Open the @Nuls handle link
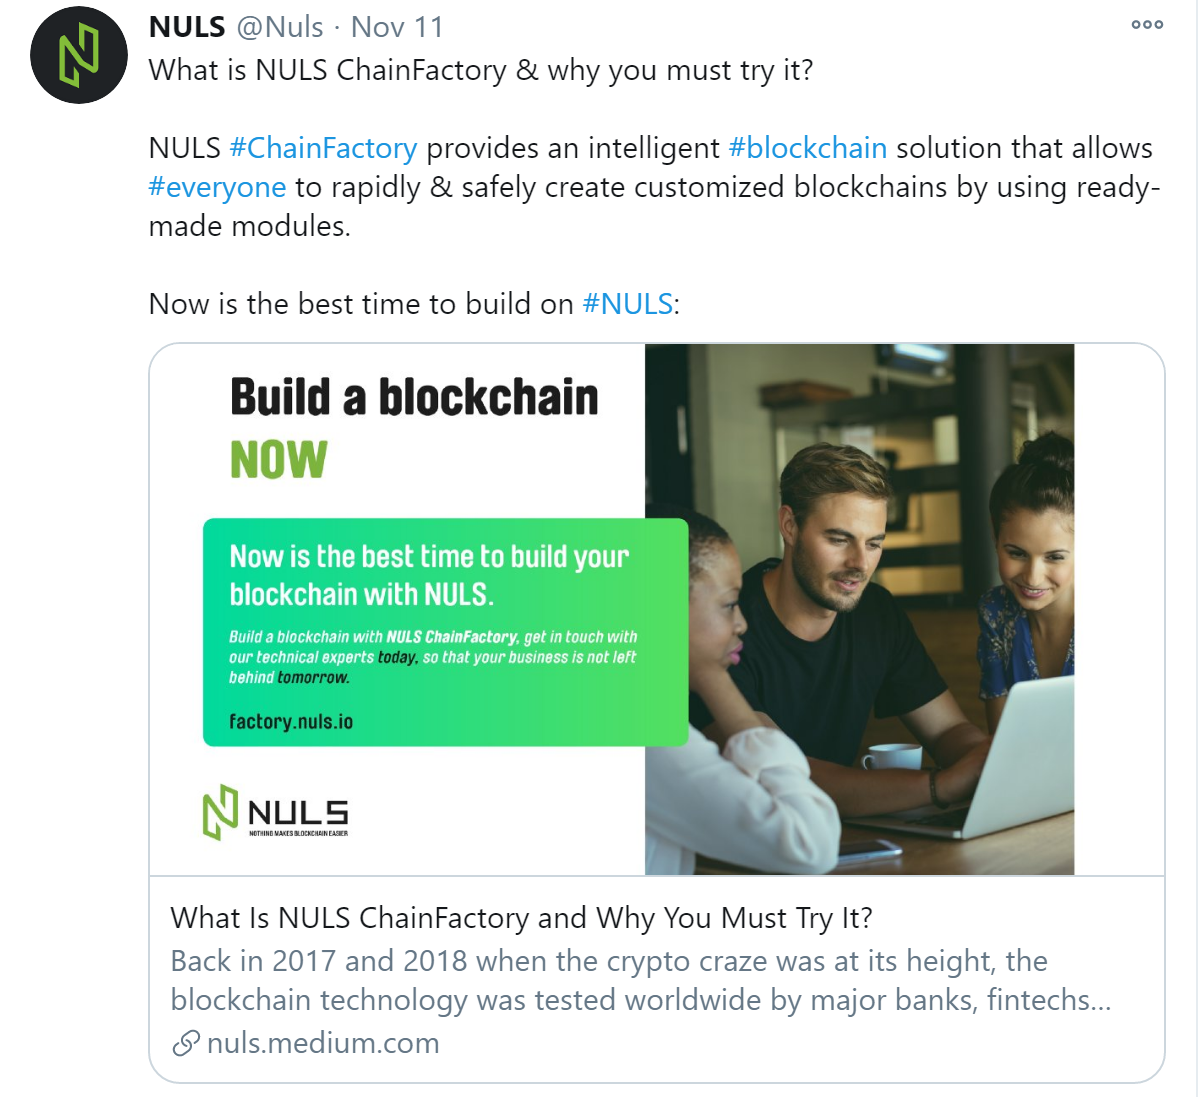This screenshot has height=1097, width=1200. tap(280, 27)
